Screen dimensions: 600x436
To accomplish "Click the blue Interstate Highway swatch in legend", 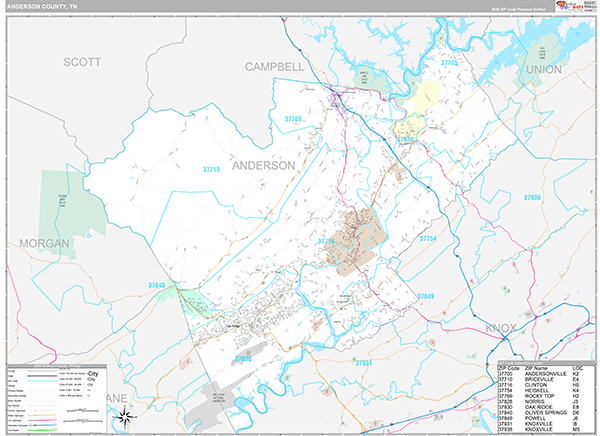I will tap(42, 425).
